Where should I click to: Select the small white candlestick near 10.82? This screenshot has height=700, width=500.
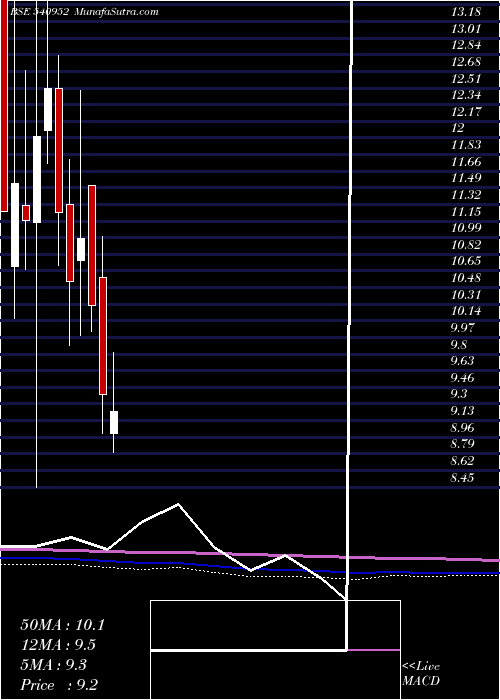[x=81, y=250]
